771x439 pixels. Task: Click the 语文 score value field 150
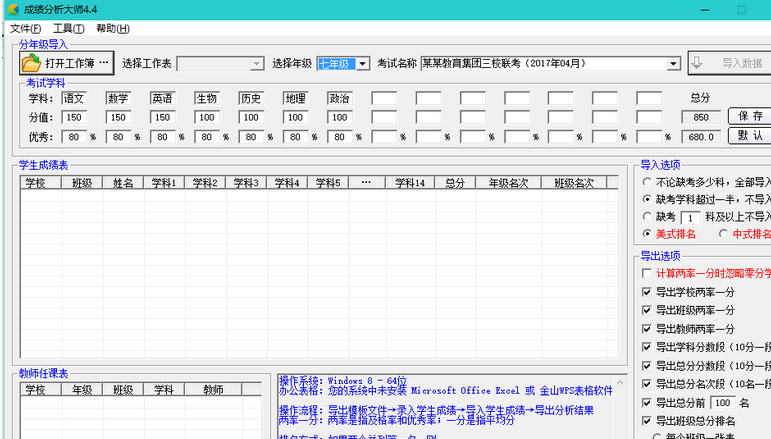pos(74,117)
